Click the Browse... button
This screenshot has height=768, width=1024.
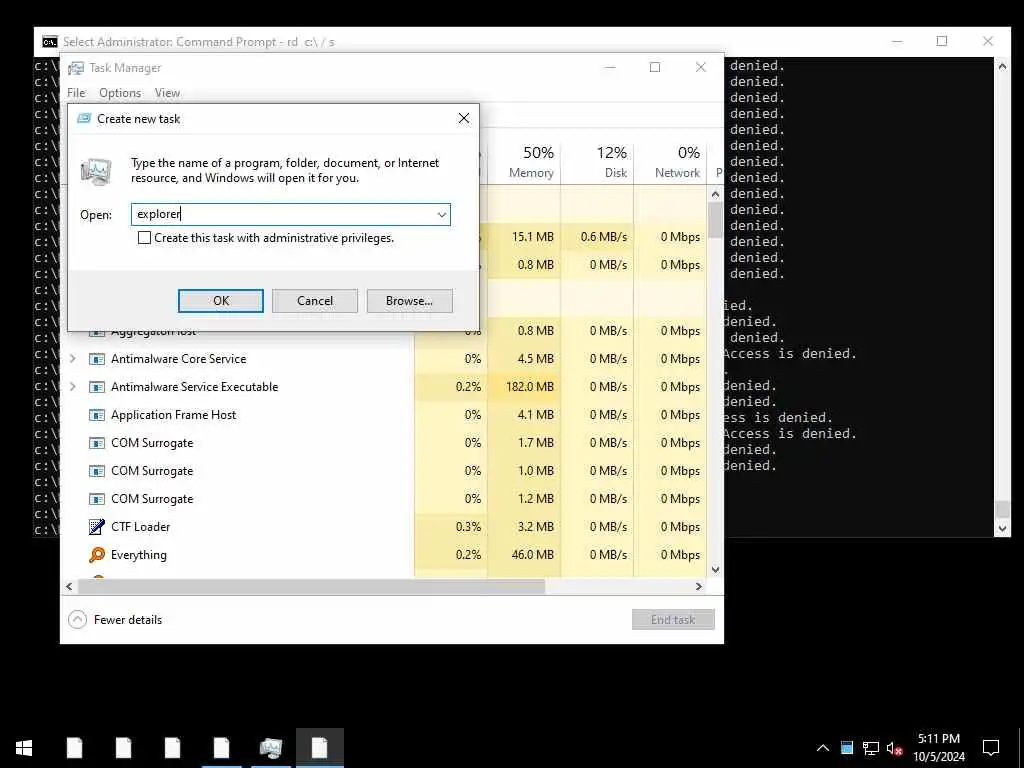[x=409, y=301]
